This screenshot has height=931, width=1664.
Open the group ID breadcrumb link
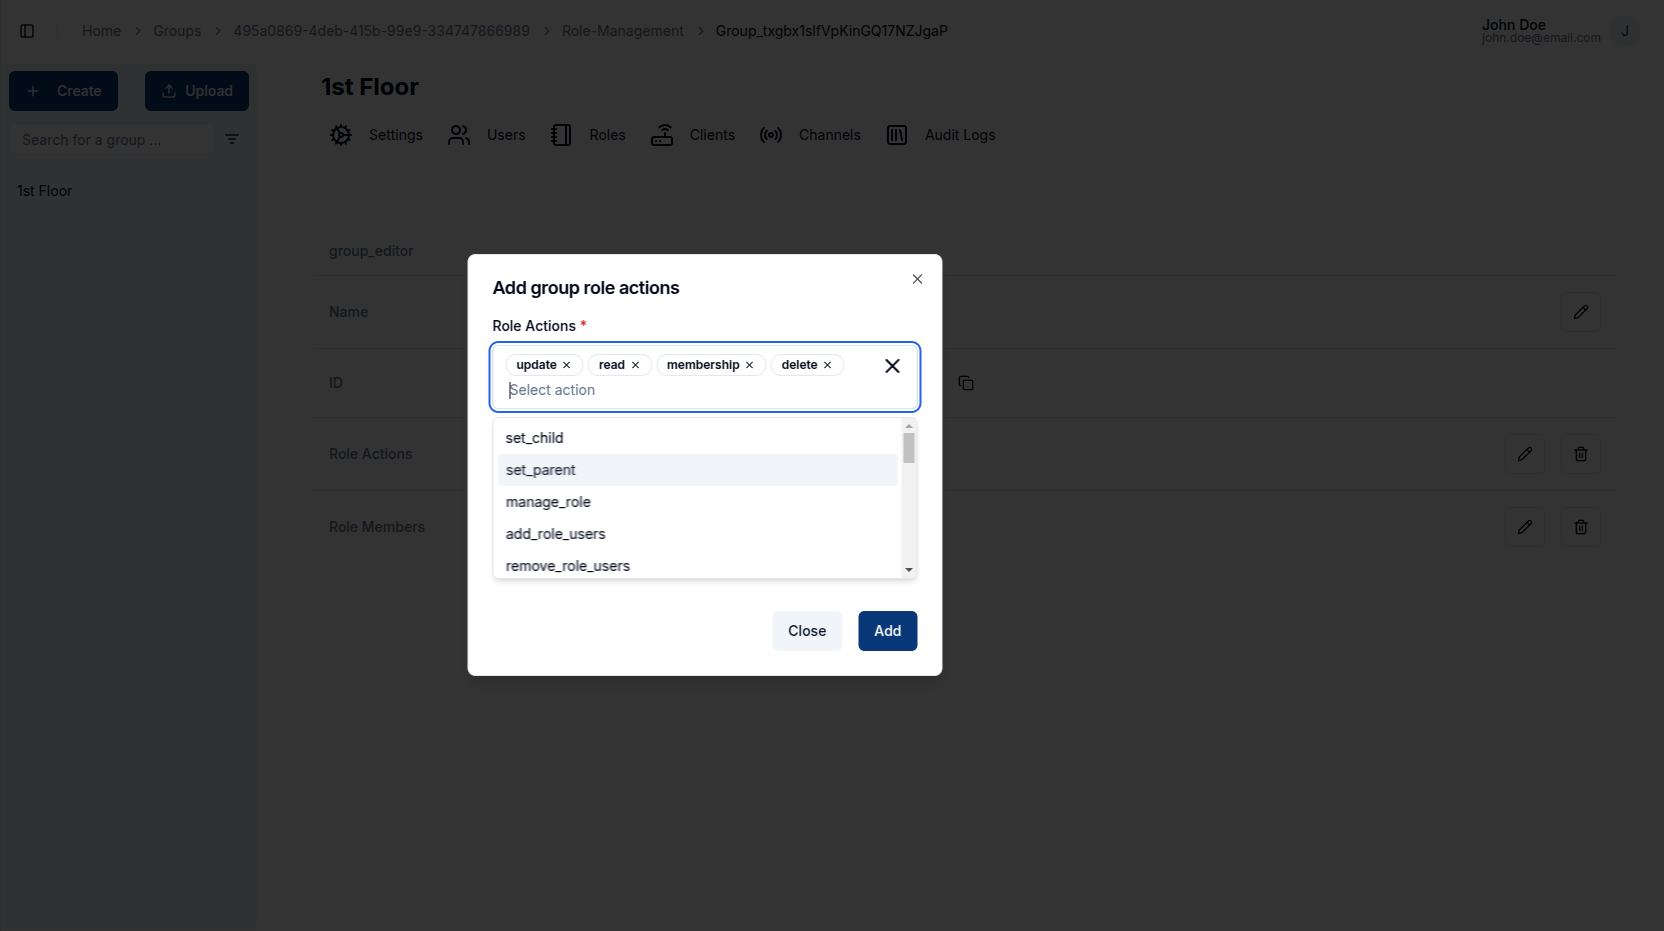382,31
